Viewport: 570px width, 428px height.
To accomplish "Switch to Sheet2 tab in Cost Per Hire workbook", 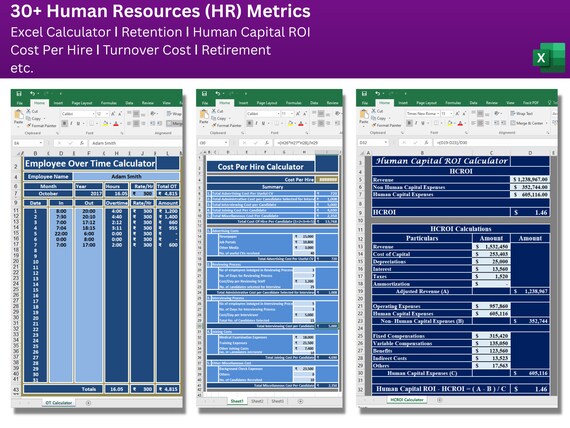I will pos(257,401).
